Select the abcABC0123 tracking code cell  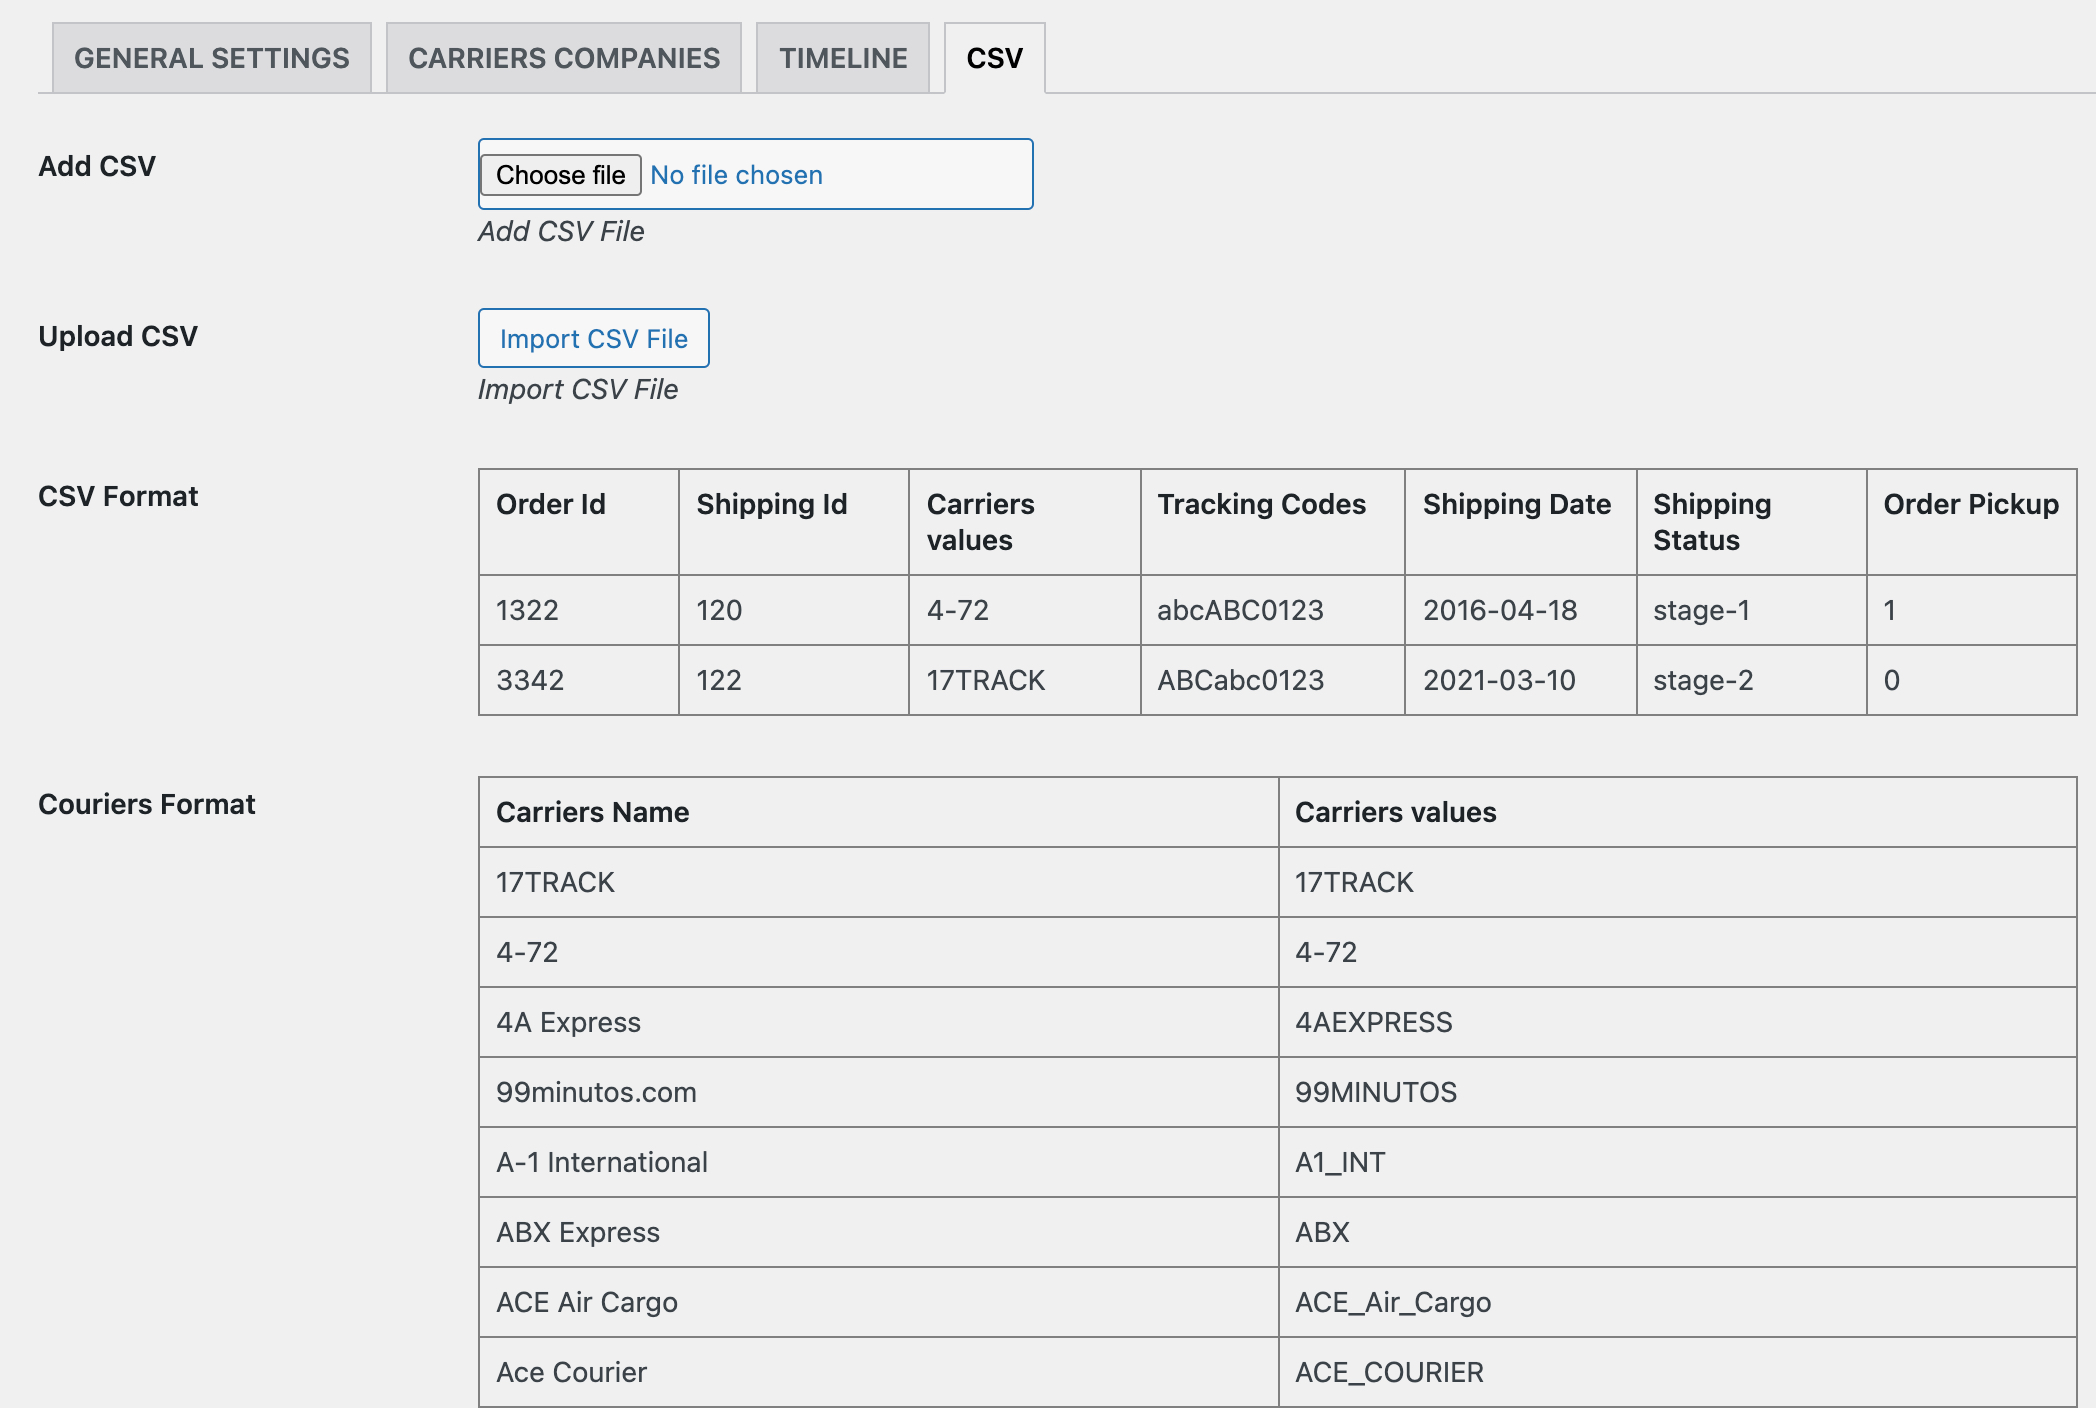coord(1240,610)
